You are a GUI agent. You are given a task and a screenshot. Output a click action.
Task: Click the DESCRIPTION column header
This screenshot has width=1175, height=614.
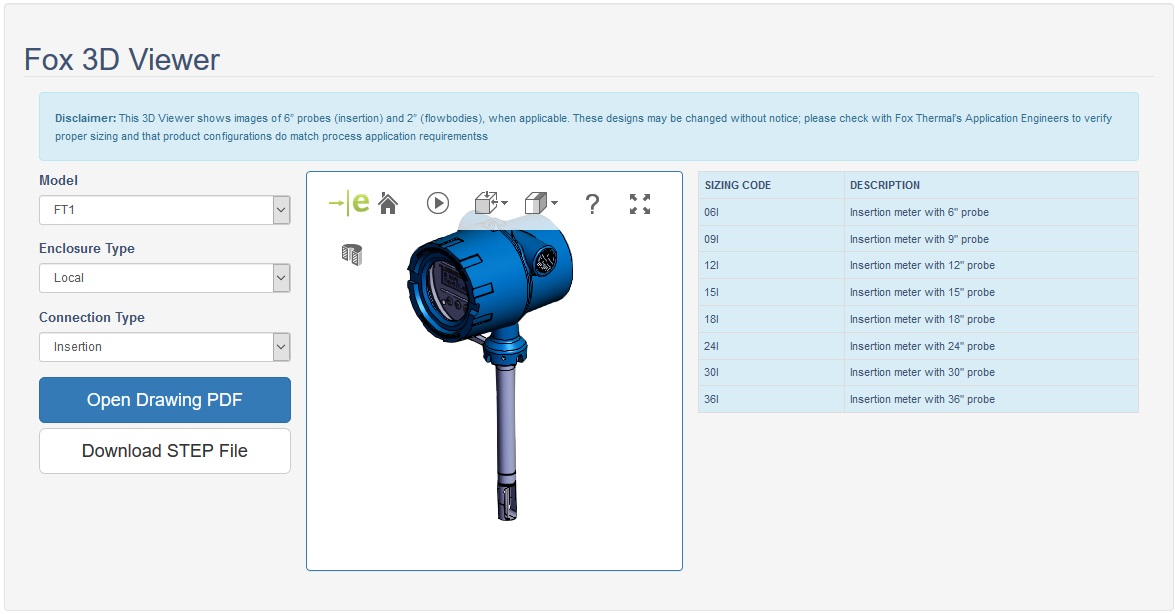coord(885,185)
